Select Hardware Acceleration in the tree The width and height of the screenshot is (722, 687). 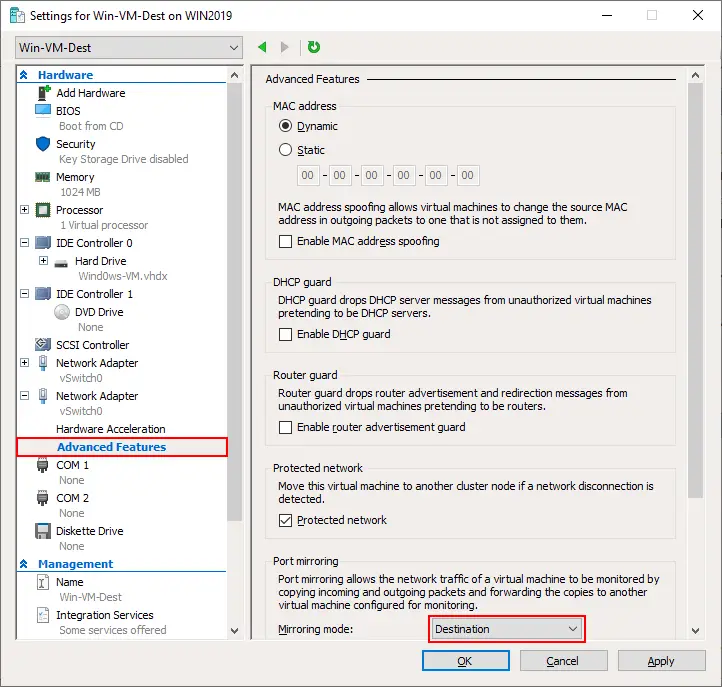[x=111, y=429]
